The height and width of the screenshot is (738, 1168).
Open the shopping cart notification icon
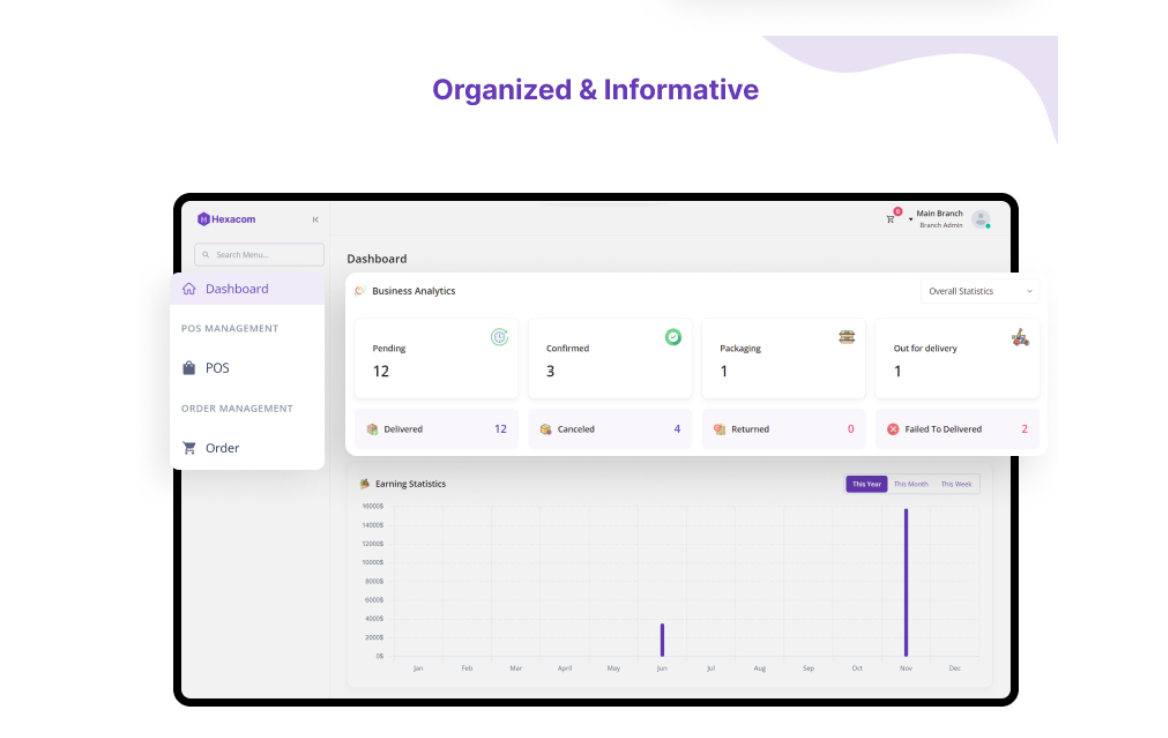pos(890,218)
